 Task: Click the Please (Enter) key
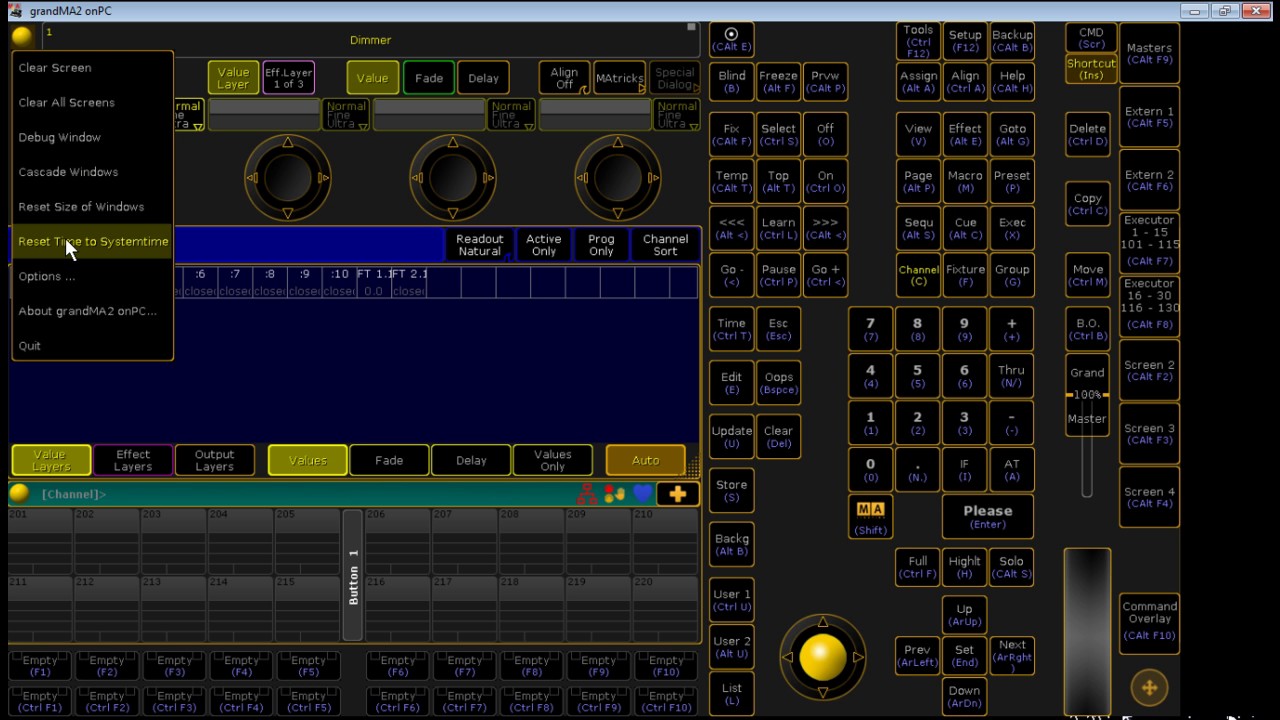[987, 516]
